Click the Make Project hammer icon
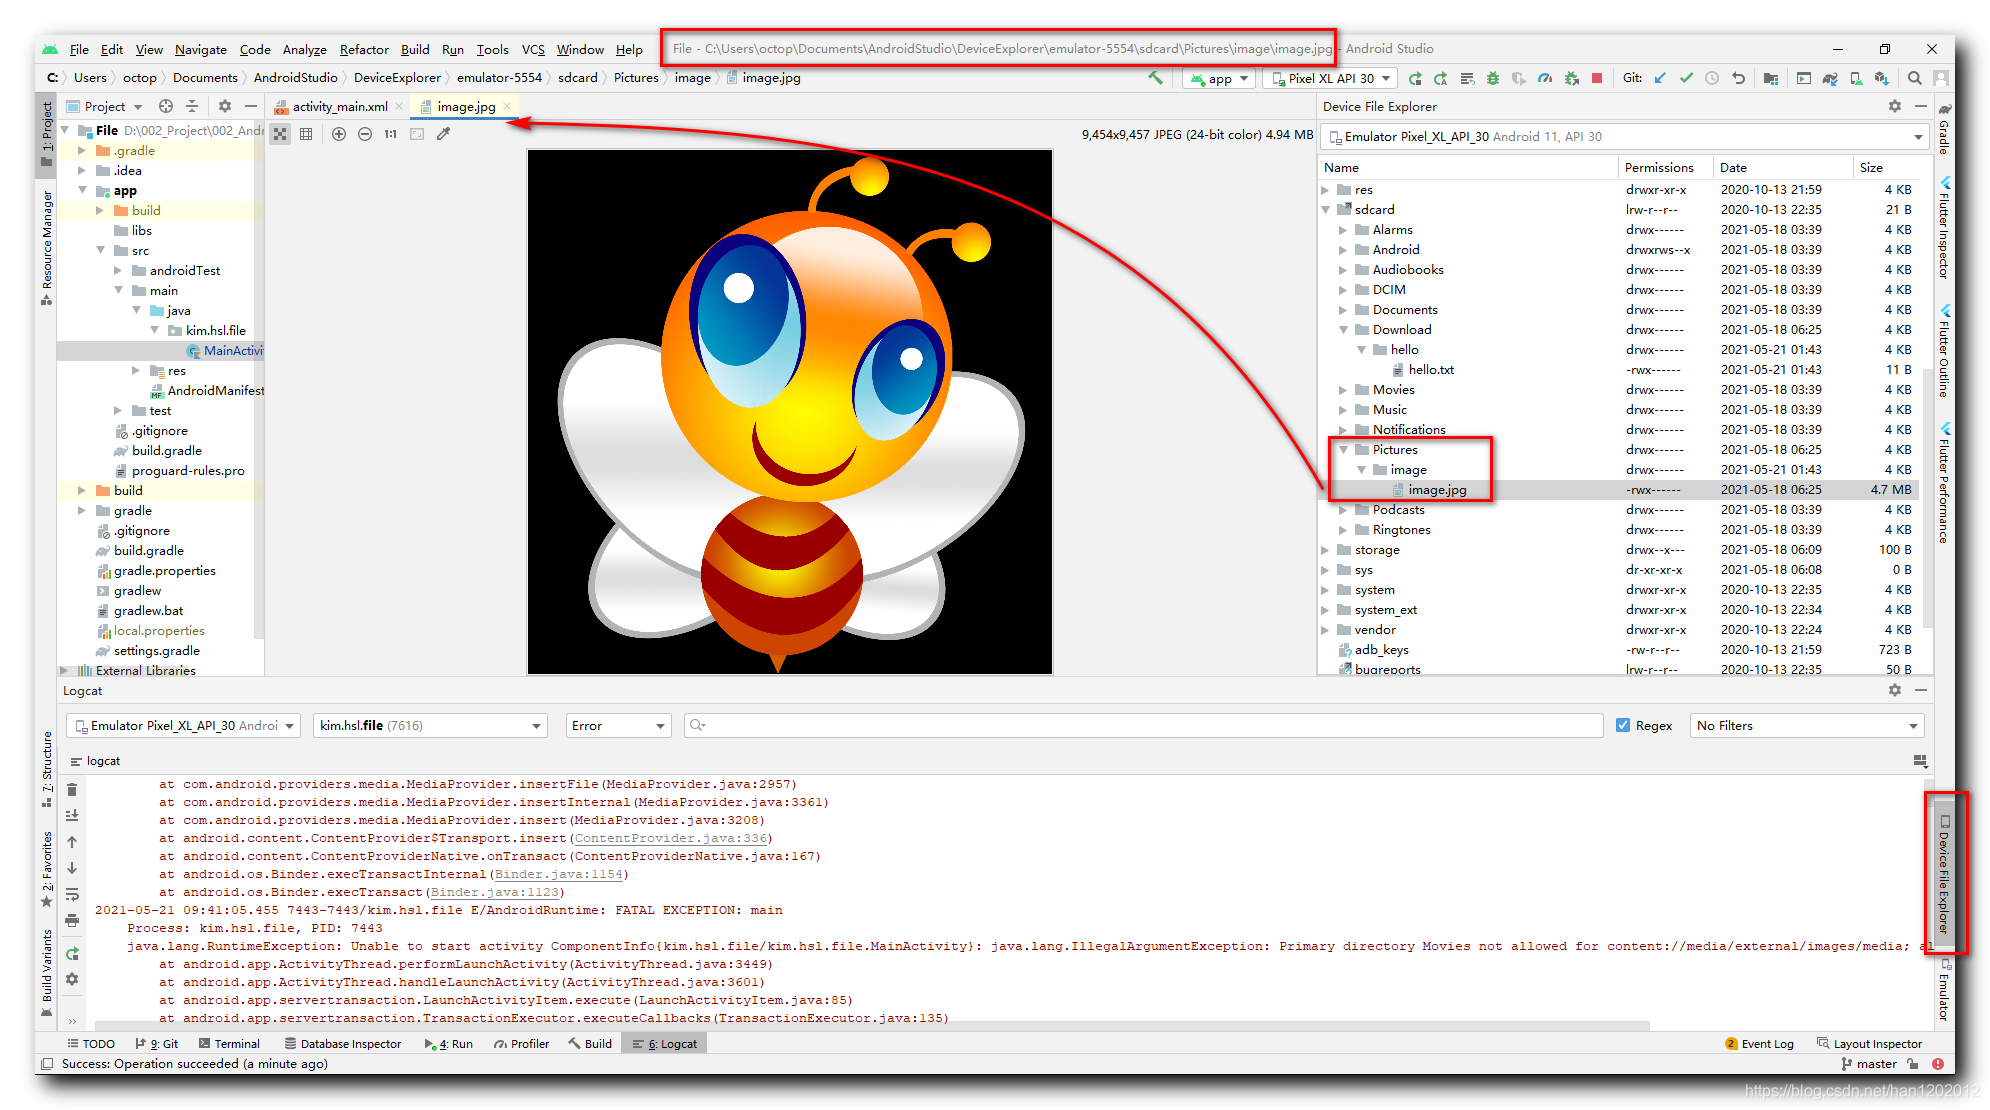The width and height of the screenshot is (1990, 1110). pyautogui.click(x=1156, y=78)
